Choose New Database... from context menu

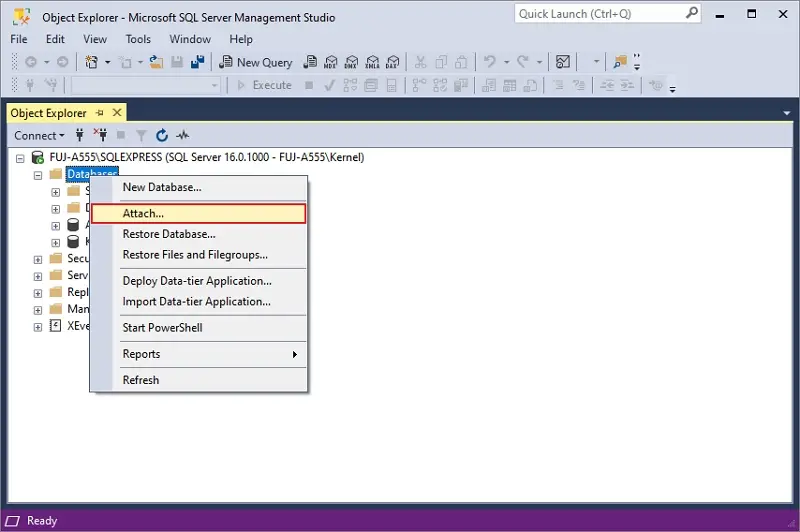198,187
